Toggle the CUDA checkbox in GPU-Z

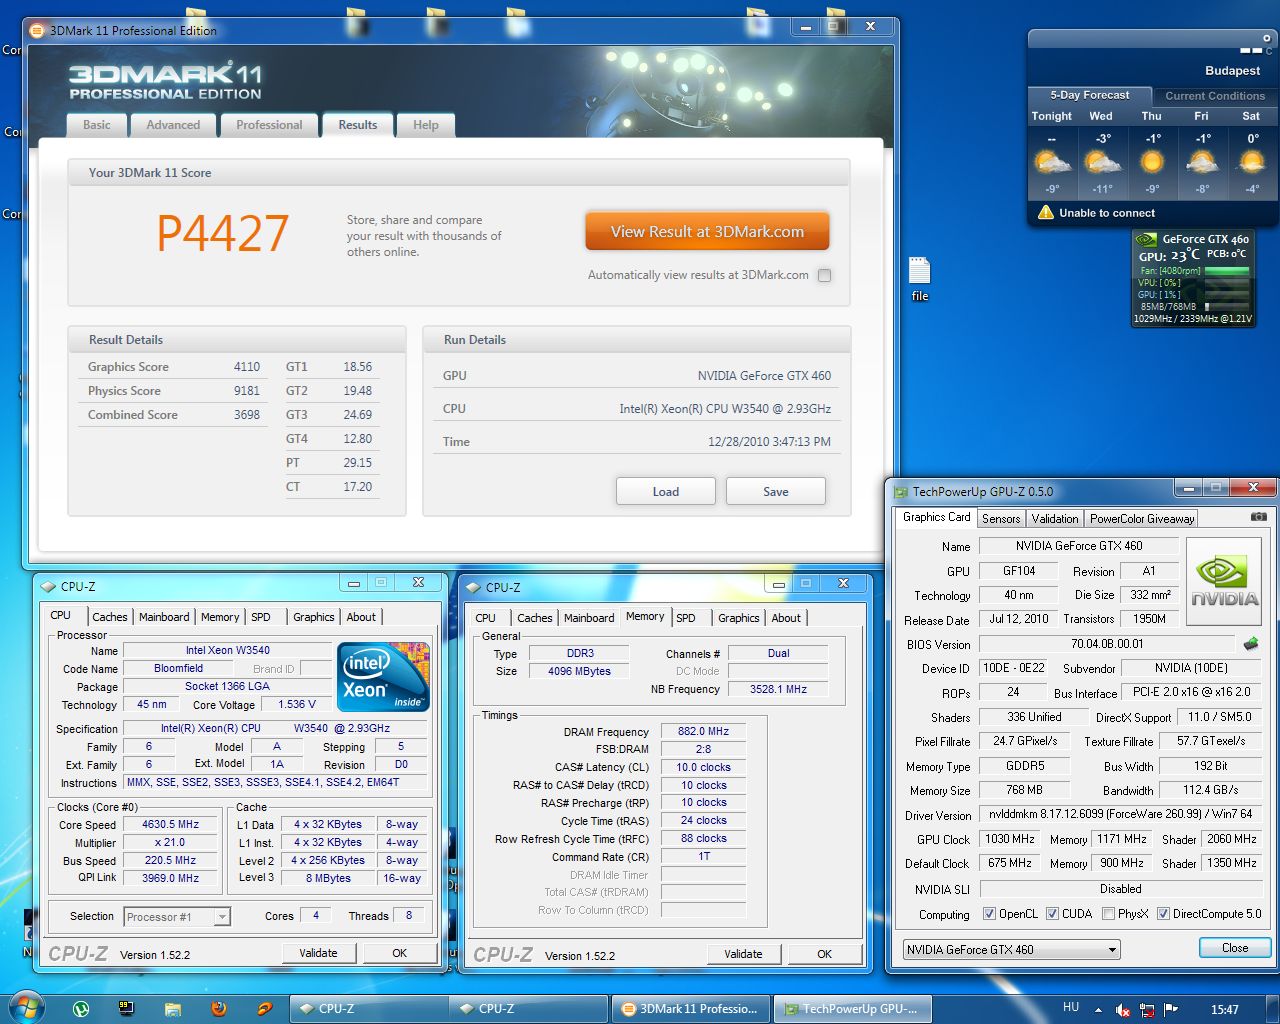coord(1052,913)
